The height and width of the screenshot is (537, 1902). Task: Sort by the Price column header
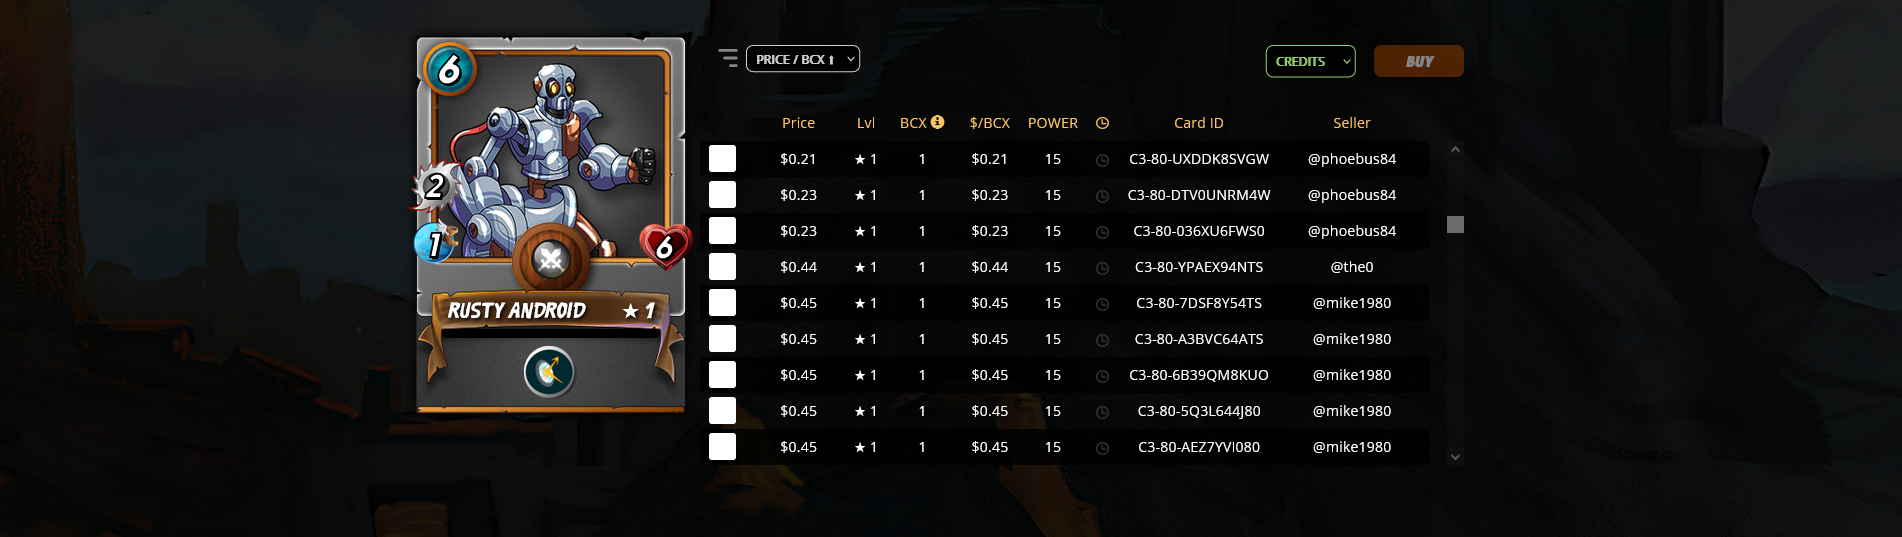pos(798,123)
